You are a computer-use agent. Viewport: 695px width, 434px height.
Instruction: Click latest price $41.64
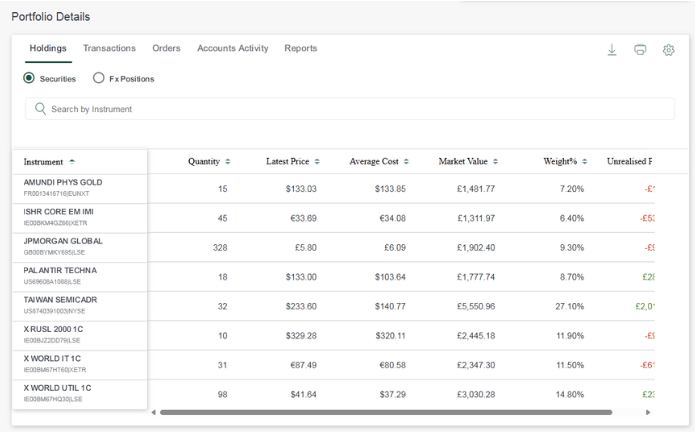point(303,394)
